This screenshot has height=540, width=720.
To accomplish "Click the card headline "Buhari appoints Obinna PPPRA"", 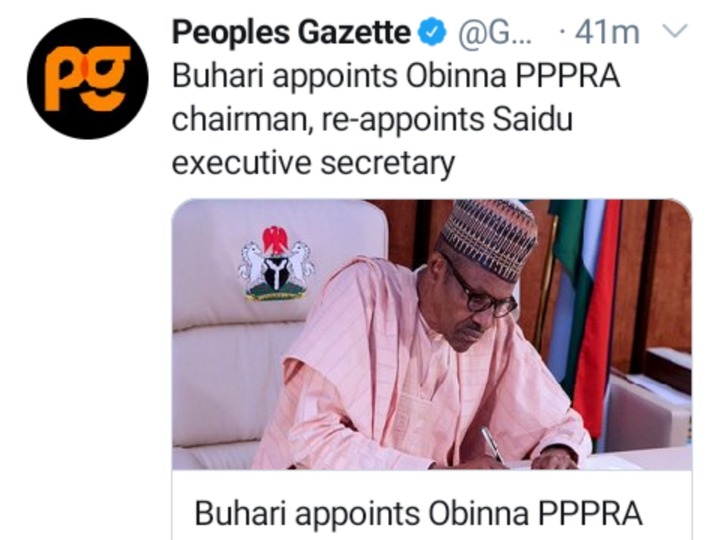I will [x=417, y=513].
